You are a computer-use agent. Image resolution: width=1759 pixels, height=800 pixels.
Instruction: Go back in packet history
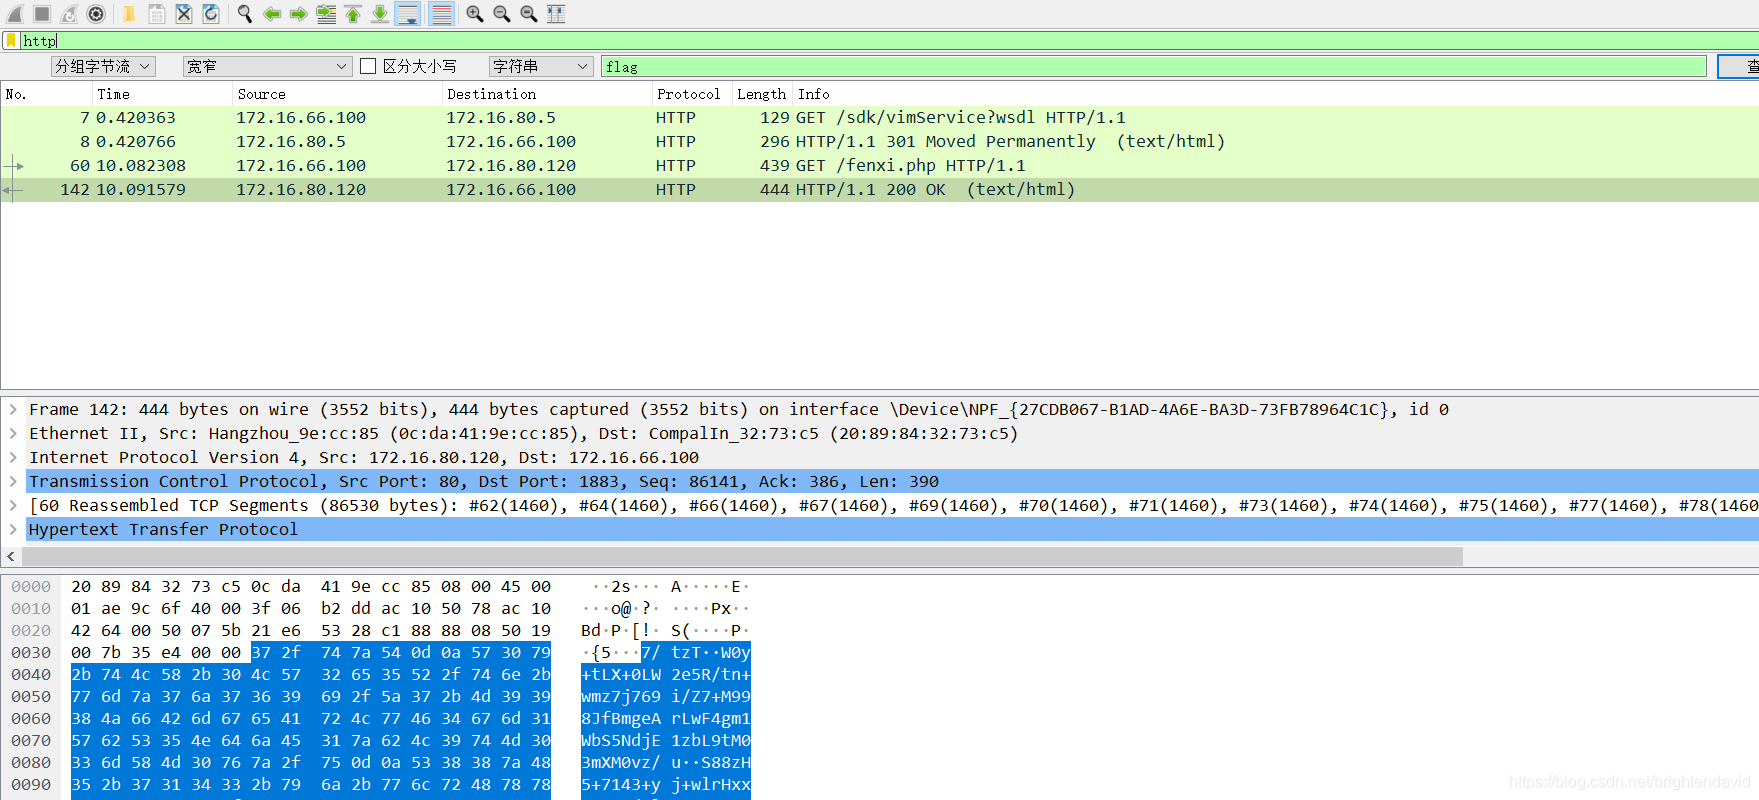tap(271, 13)
